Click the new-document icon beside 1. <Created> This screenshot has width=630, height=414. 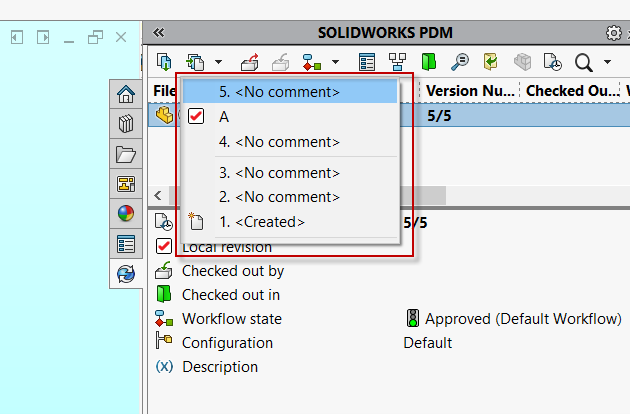tap(196, 221)
